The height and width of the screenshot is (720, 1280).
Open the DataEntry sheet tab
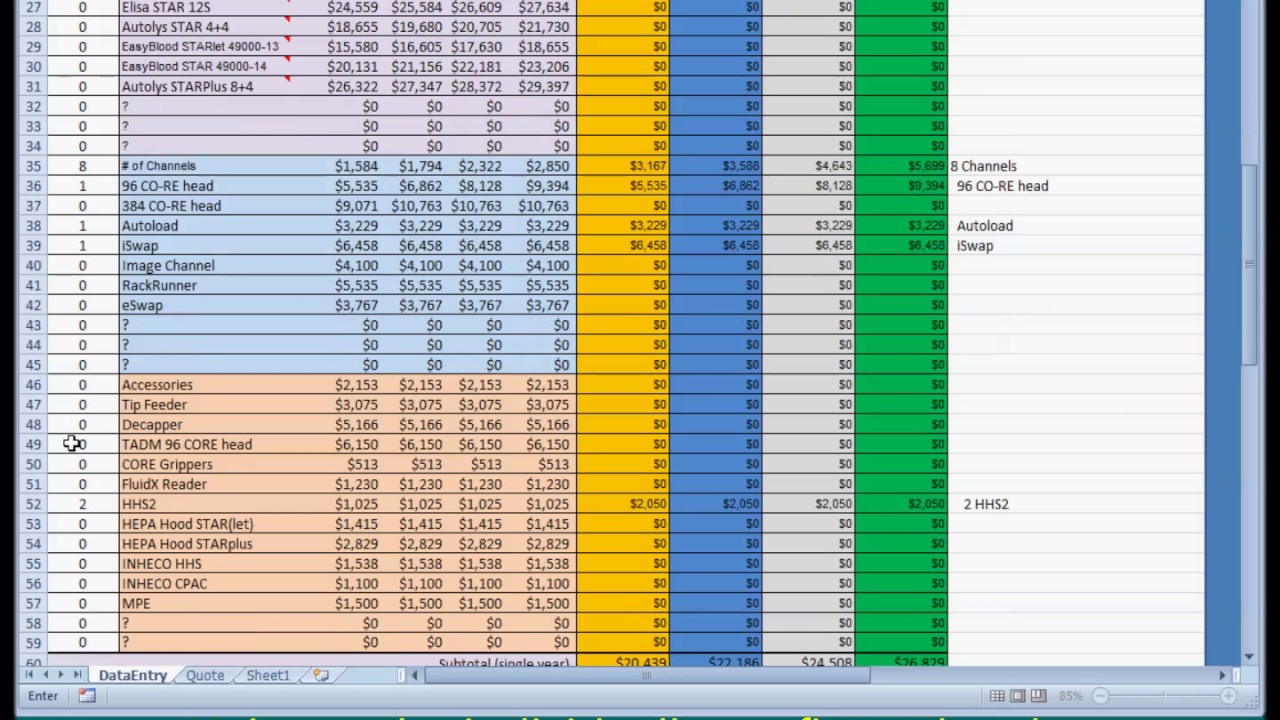[x=133, y=676]
